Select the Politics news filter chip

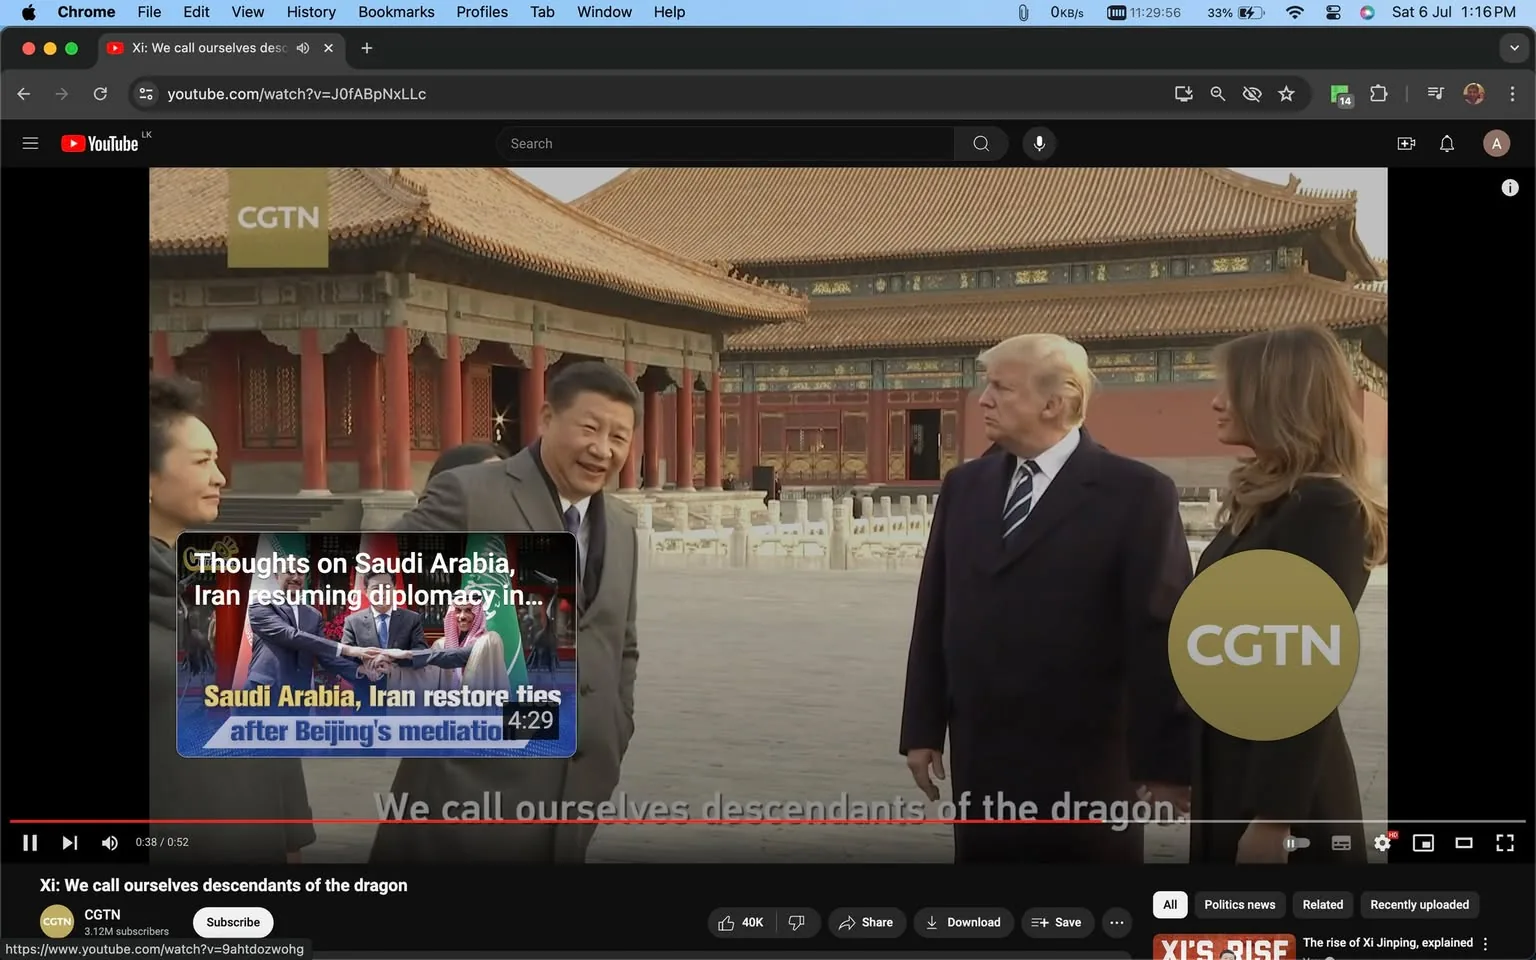(1239, 904)
